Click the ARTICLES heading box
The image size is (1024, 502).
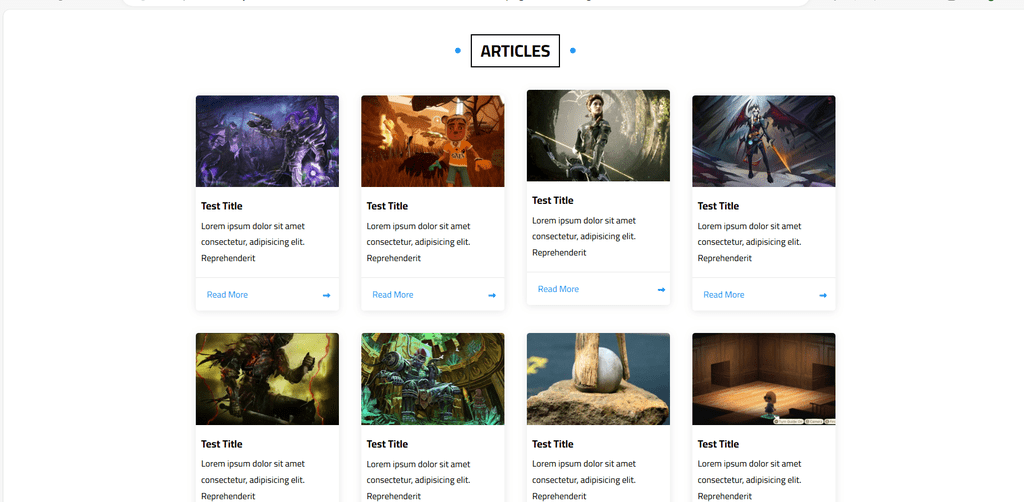tap(515, 51)
